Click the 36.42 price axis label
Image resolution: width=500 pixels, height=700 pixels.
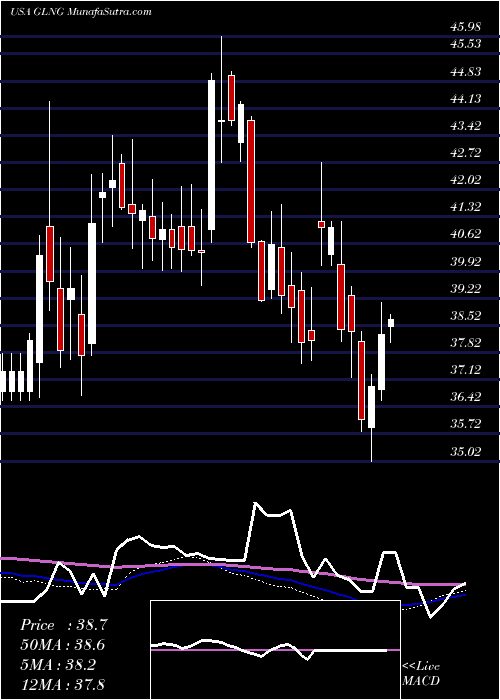465,397
